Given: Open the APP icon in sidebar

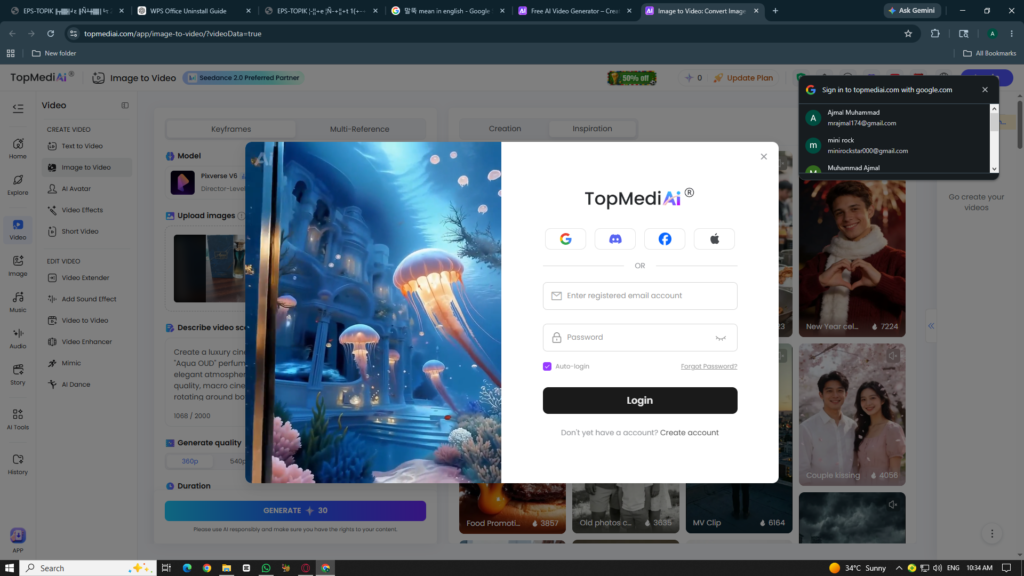Looking at the screenshot, I should tap(18, 539).
